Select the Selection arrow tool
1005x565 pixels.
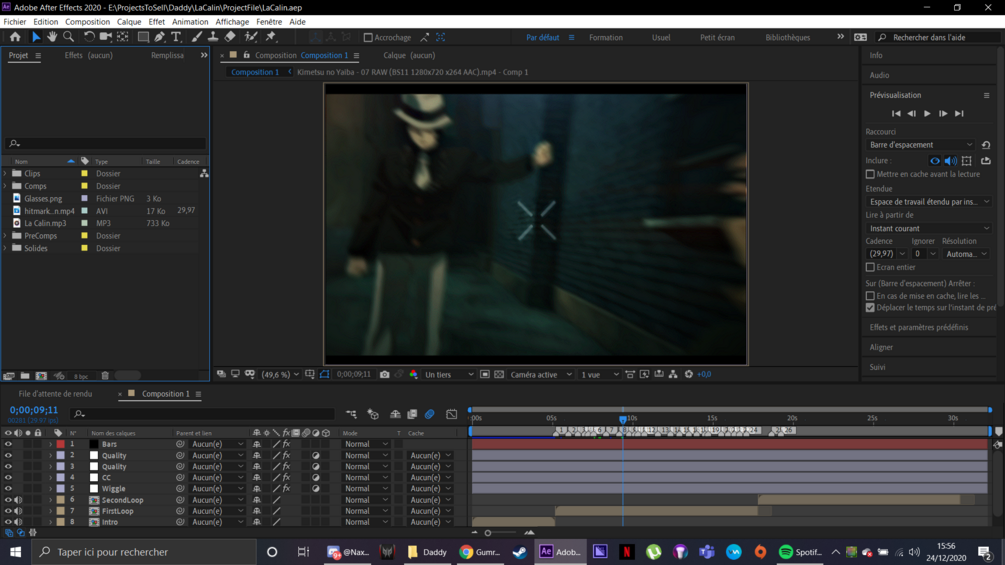pos(35,37)
